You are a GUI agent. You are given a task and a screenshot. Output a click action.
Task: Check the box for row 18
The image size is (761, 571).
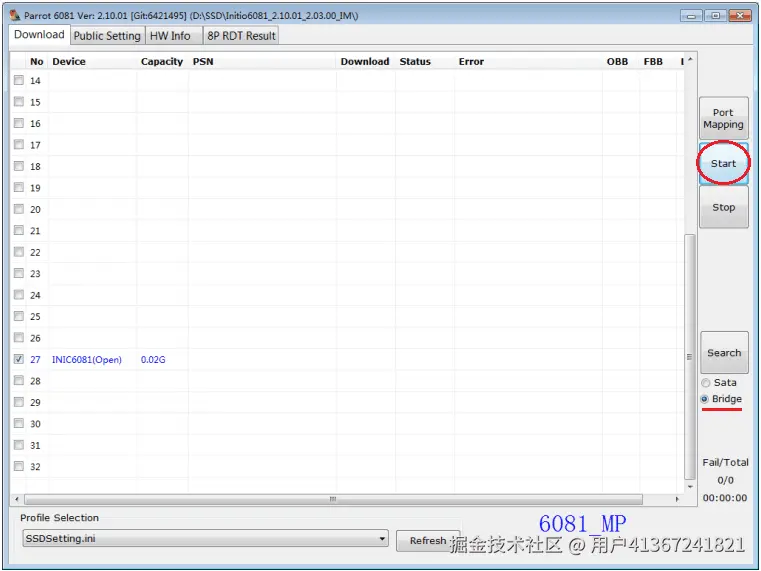pos(19,166)
